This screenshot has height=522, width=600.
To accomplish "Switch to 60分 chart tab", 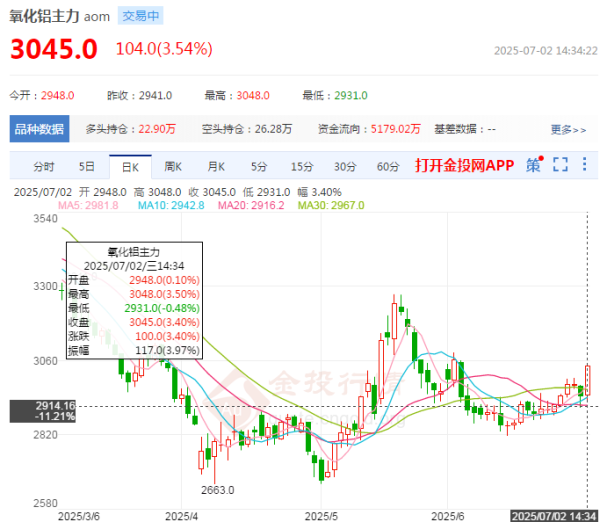I will click(388, 167).
